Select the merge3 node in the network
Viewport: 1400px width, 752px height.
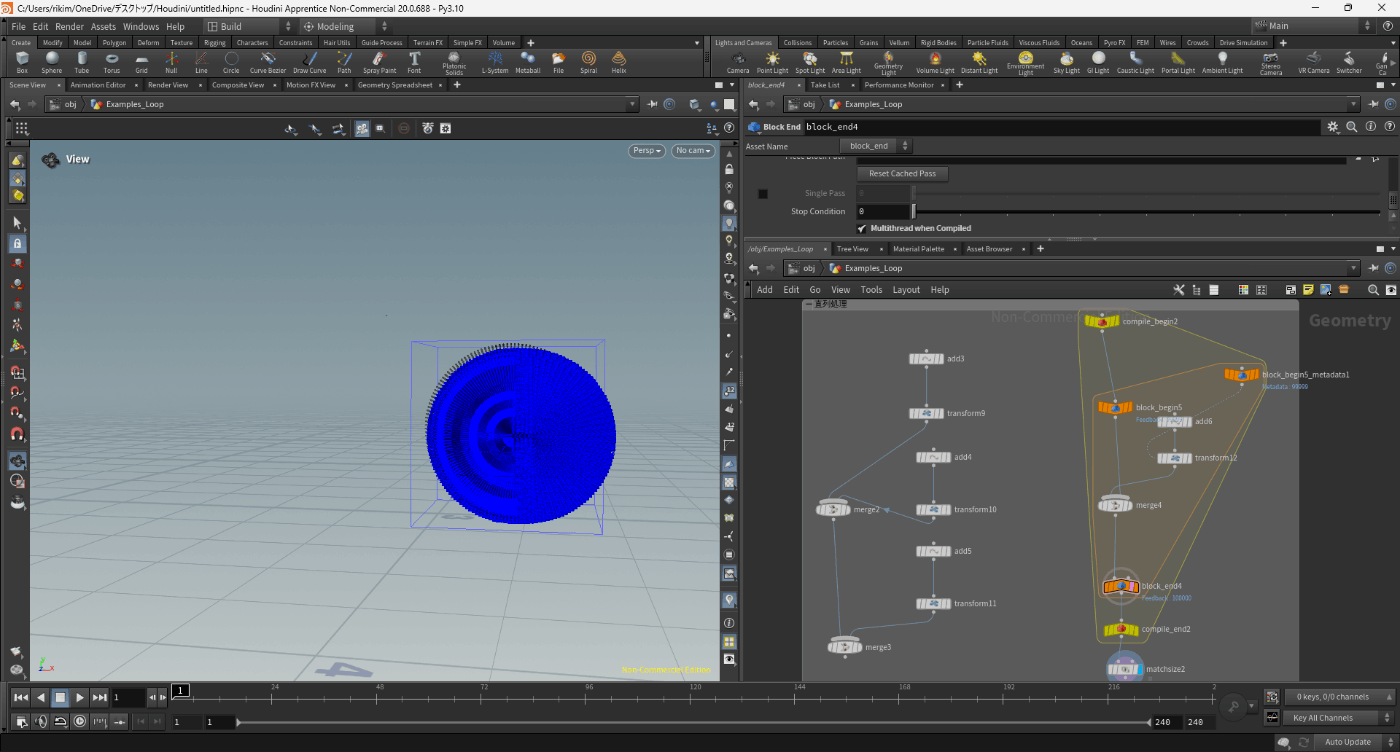pyautogui.click(x=845, y=647)
